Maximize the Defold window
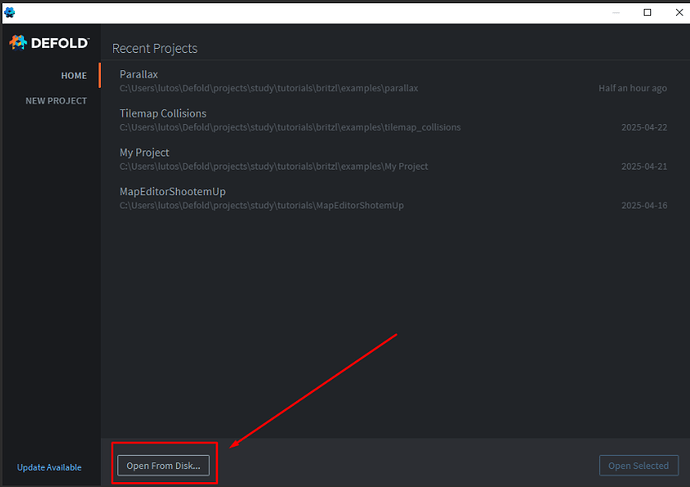Screen dimensions: 690x487 647,12
